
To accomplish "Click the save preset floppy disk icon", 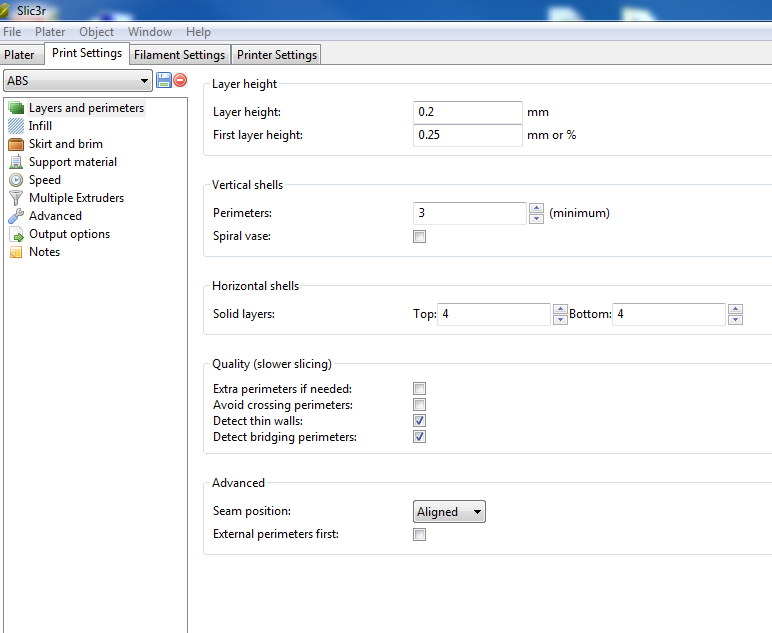I will (163, 80).
